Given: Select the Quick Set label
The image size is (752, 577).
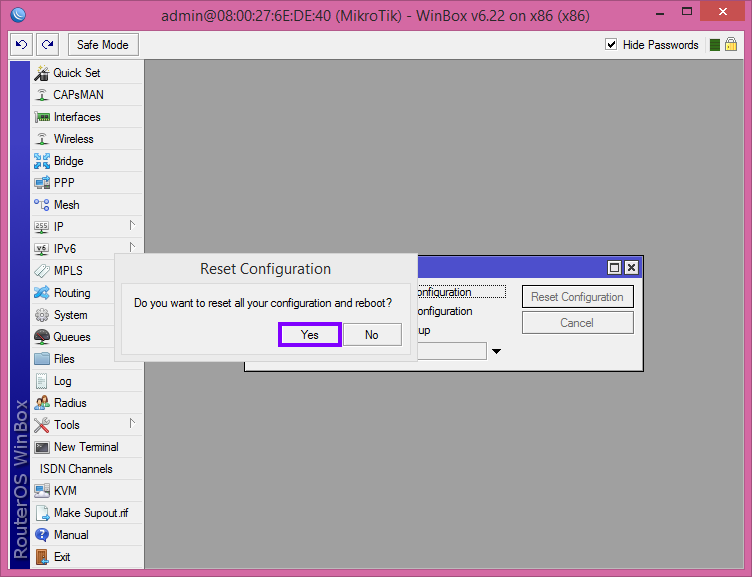Looking at the screenshot, I should pyautogui.click(x=77, y=73).
